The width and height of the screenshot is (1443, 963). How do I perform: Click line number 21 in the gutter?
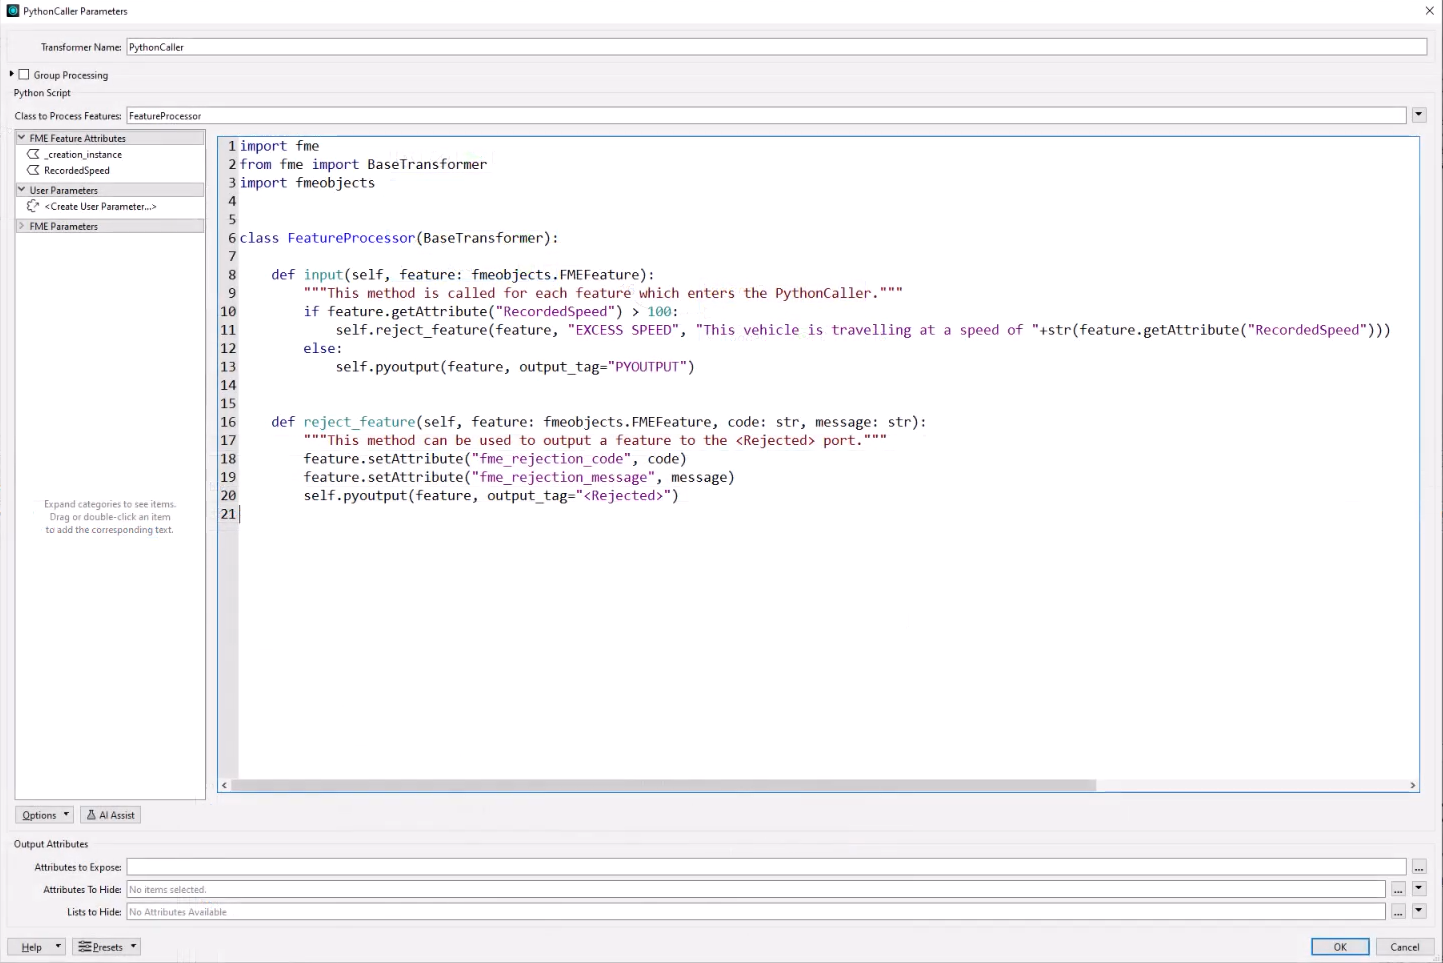click(228, 514)
